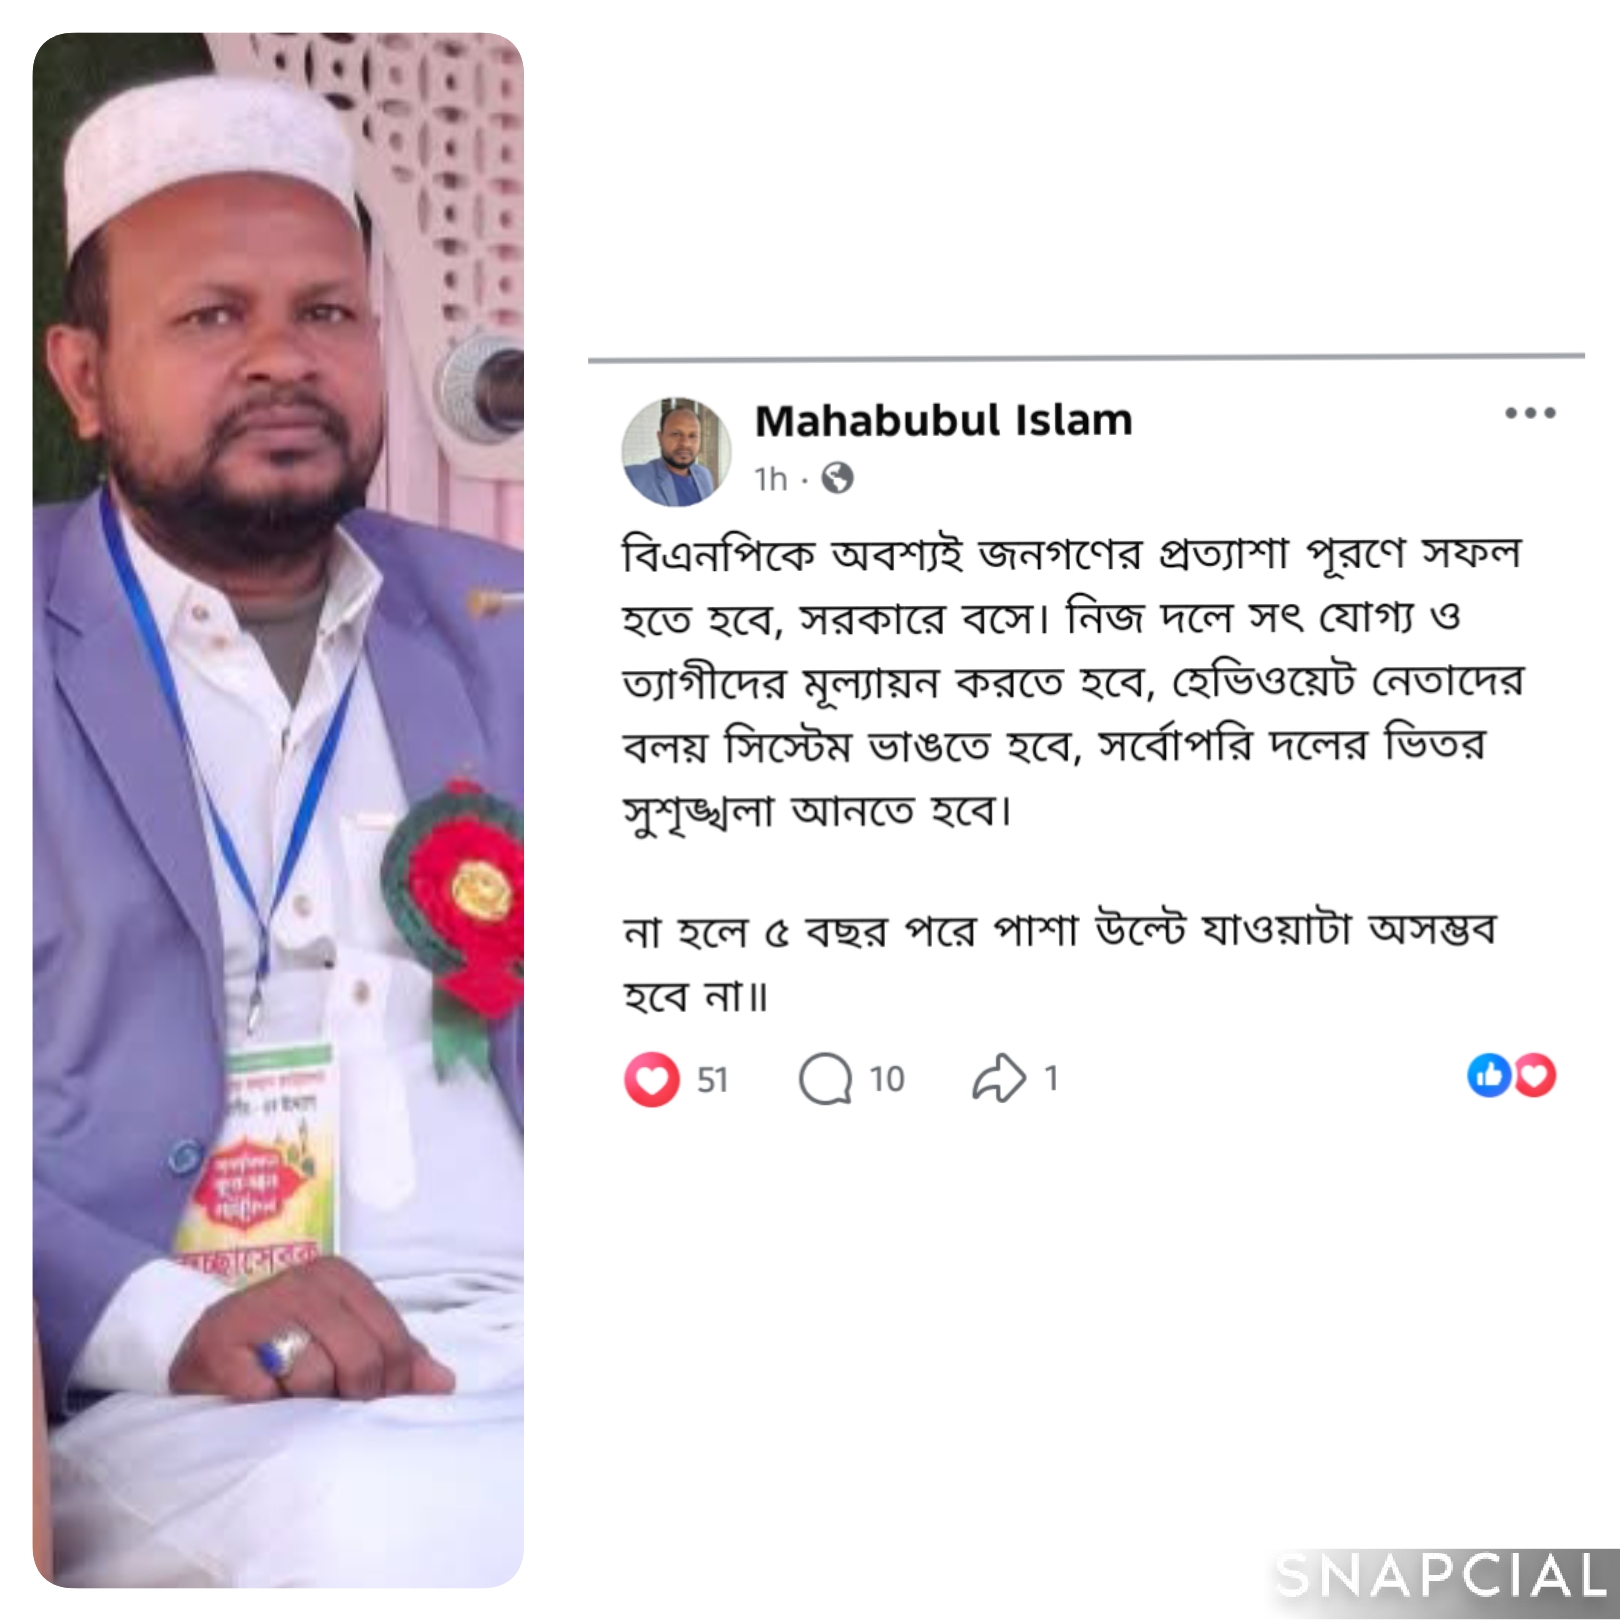
Task: Click the globe public privacy icon
Action: tap(837, 479)
